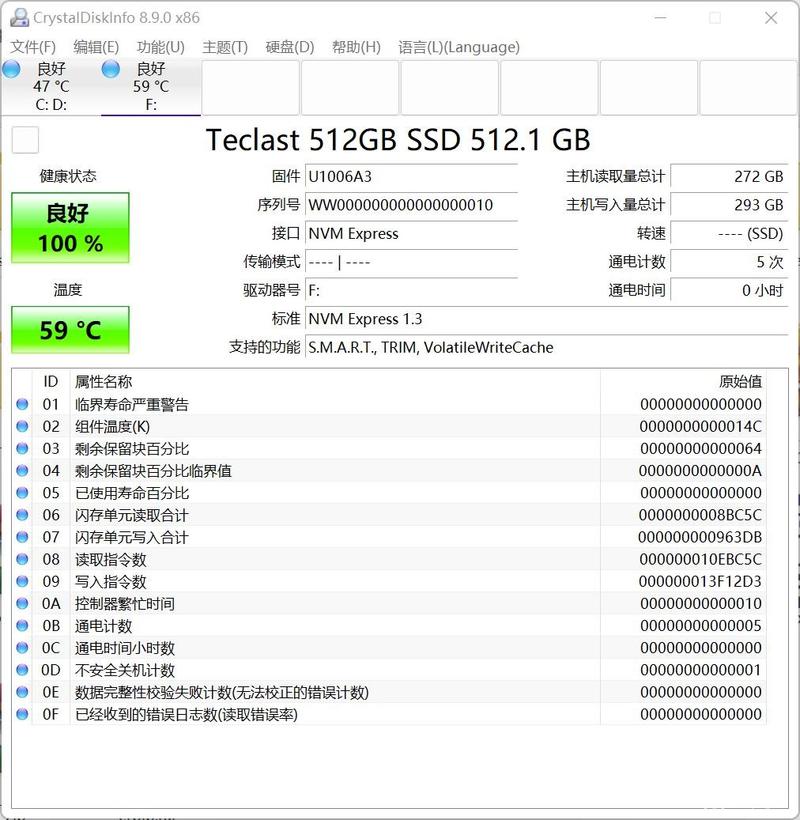Select the F: disk tab at 59 °C

point(151,86)
